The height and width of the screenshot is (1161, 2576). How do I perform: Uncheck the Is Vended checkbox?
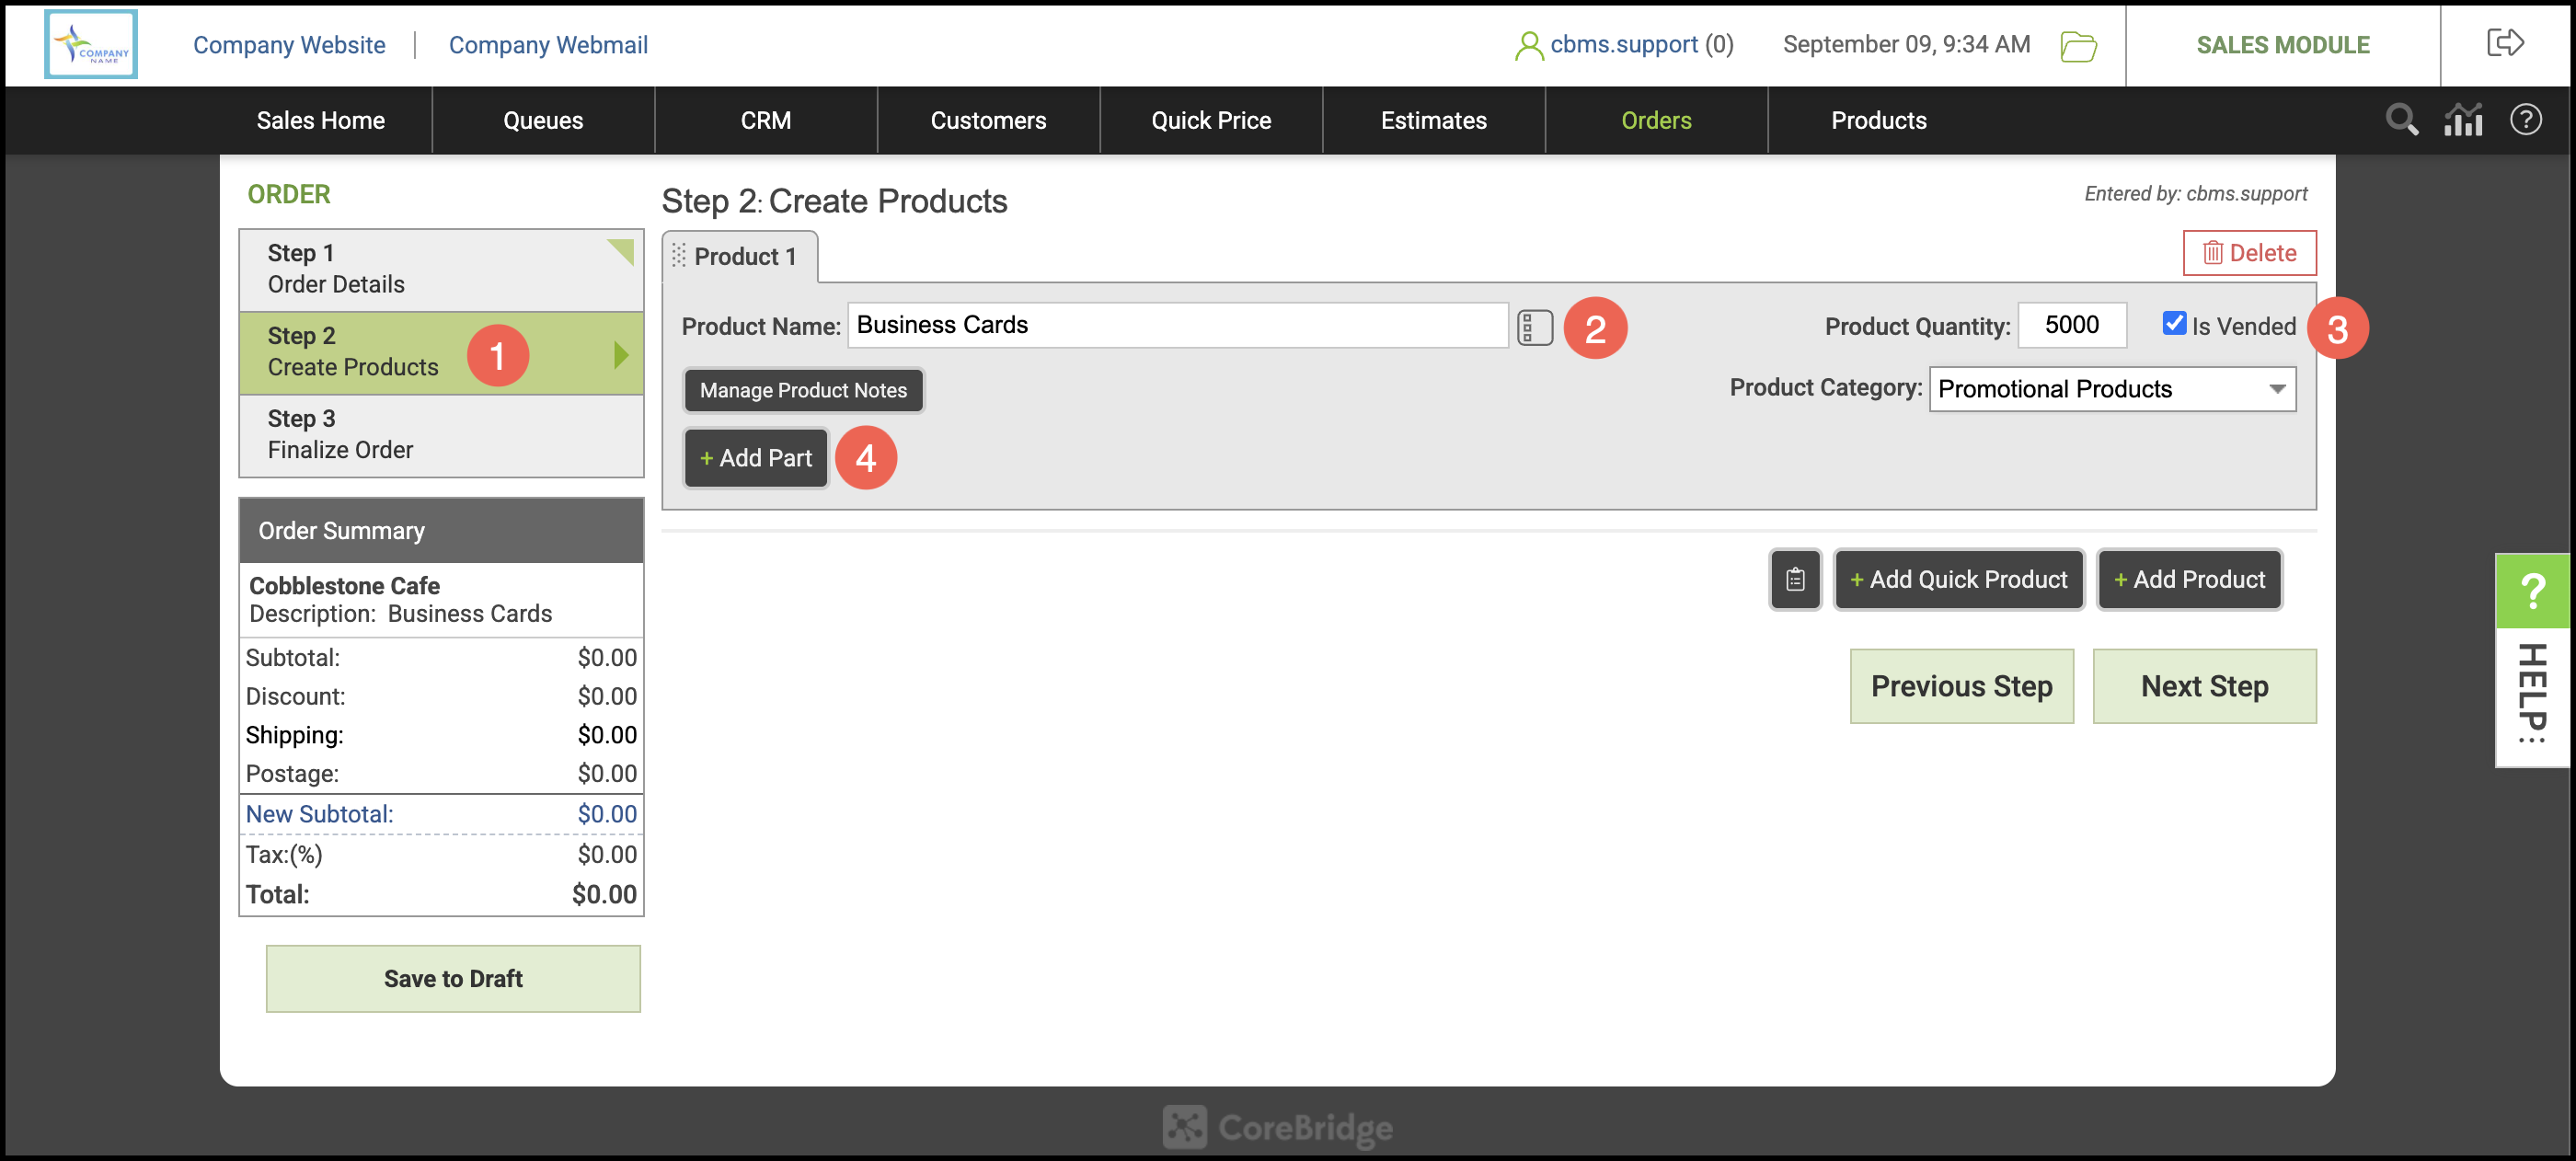[x=2173, y=323]
